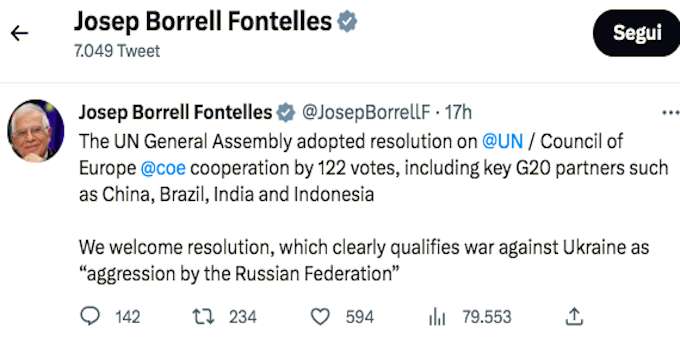Like the tweet with the heart icon
The height and width of the screenshot is (360, 680).
[x=320, y=317]
